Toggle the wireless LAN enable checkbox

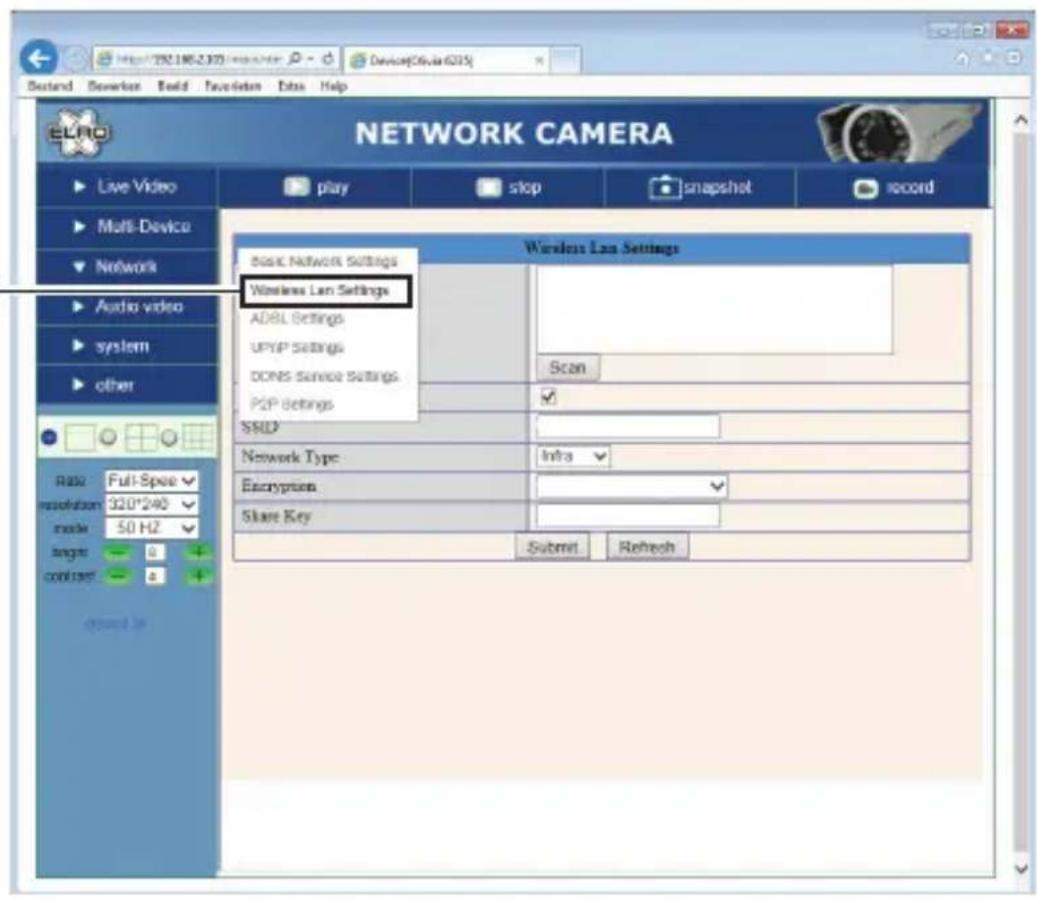(x=548, y=397)
